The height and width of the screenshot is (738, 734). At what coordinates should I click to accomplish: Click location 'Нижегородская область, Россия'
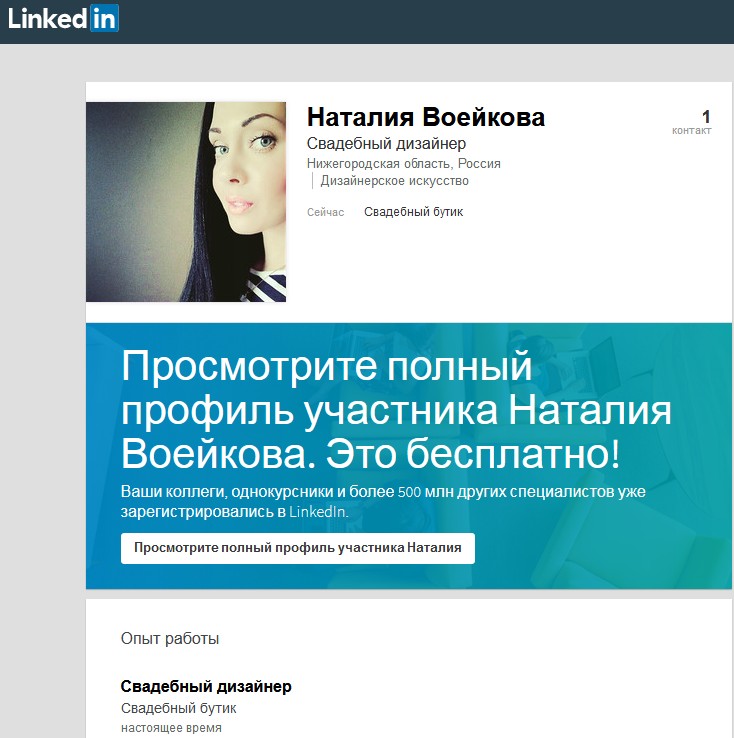point(404,163)
